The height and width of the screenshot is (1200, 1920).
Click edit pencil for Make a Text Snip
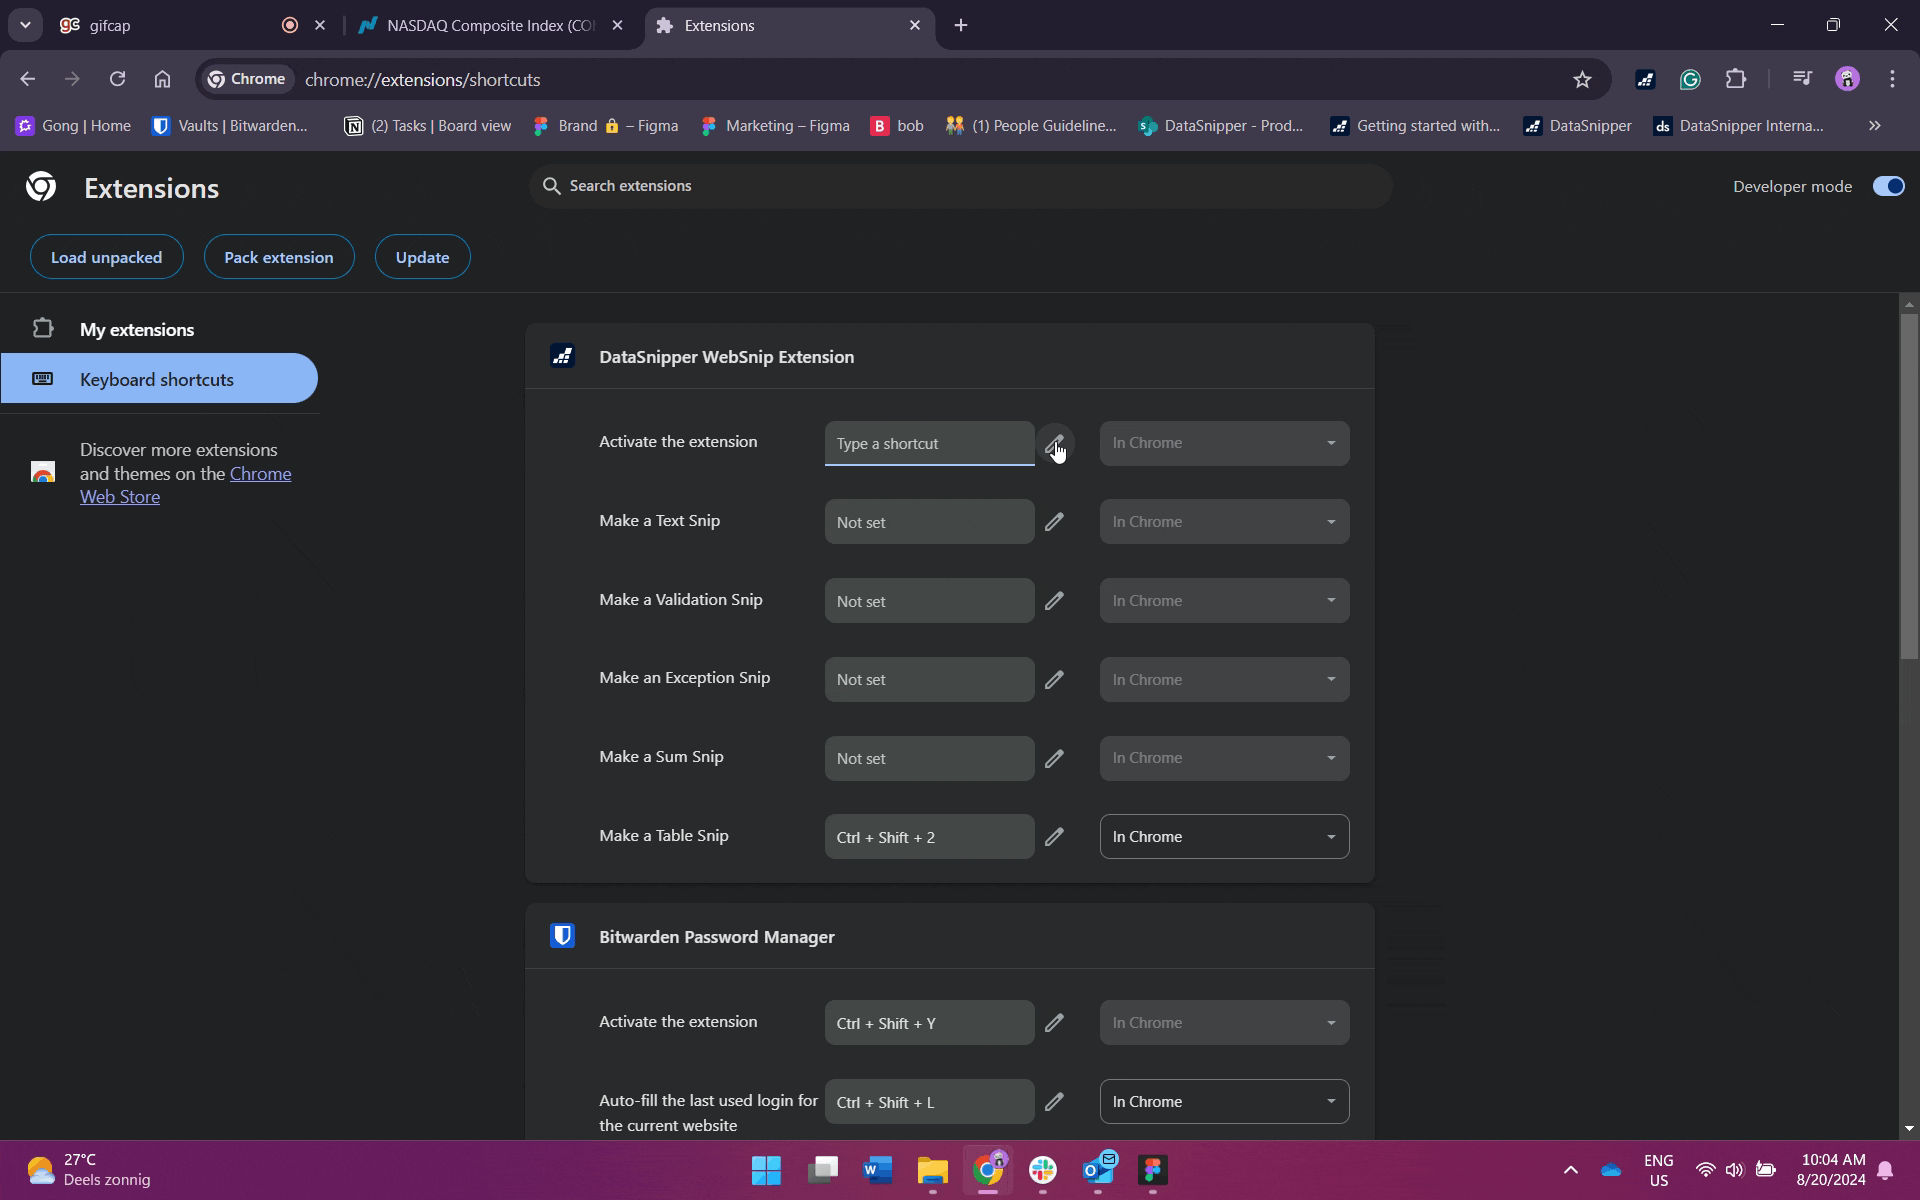[1054, 522]
